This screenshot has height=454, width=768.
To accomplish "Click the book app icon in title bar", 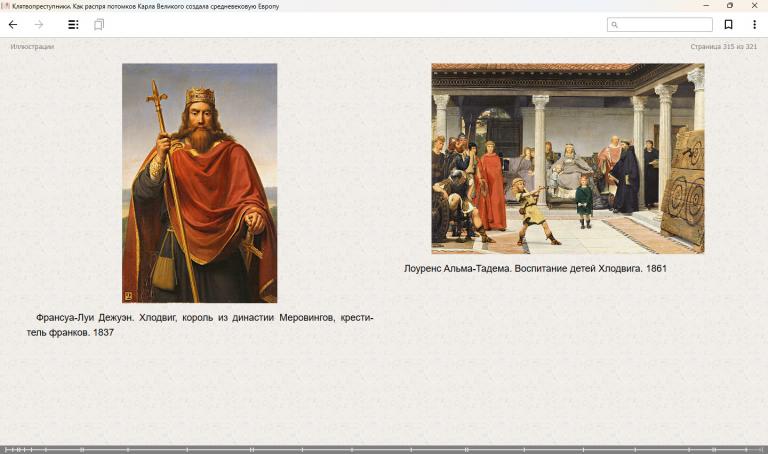I will coord(5,6).
